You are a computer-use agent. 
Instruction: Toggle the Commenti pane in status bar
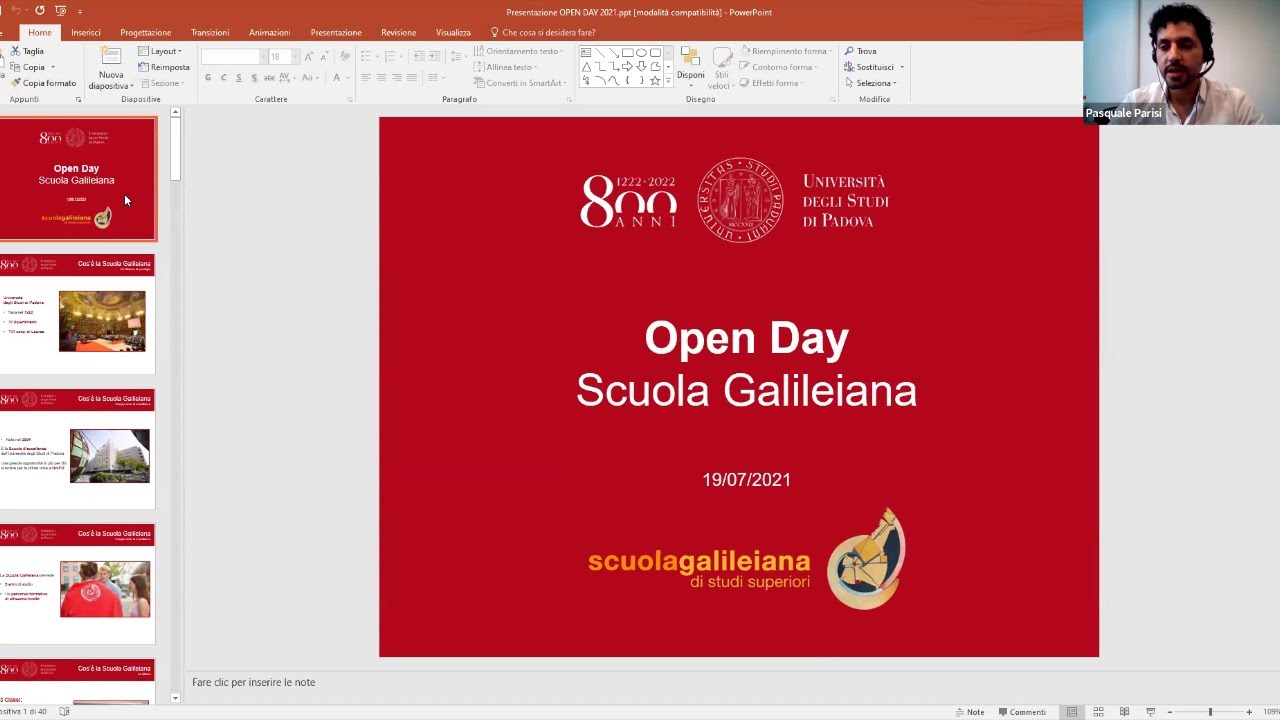point(1021,712)
